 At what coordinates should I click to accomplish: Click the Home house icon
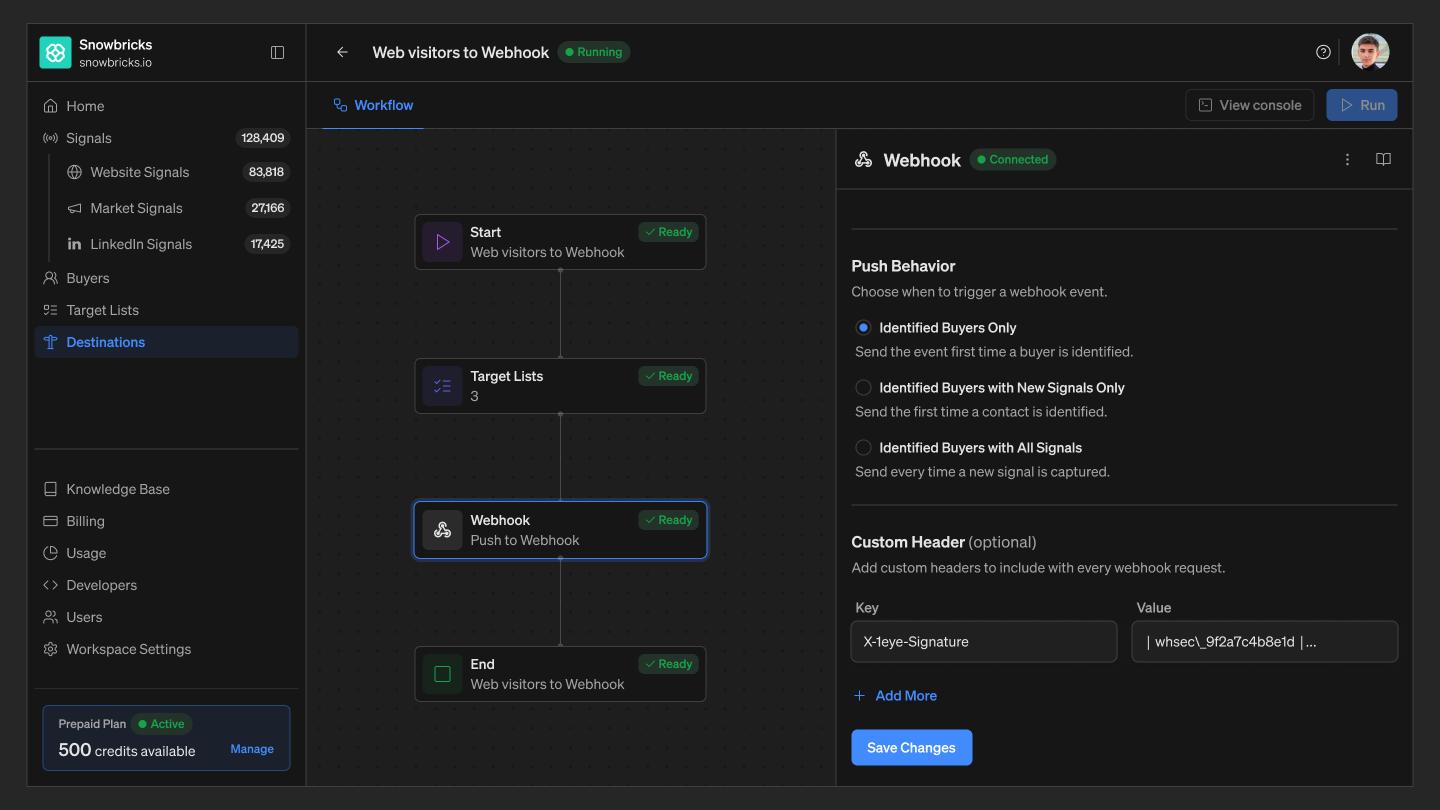coord(50,106)
